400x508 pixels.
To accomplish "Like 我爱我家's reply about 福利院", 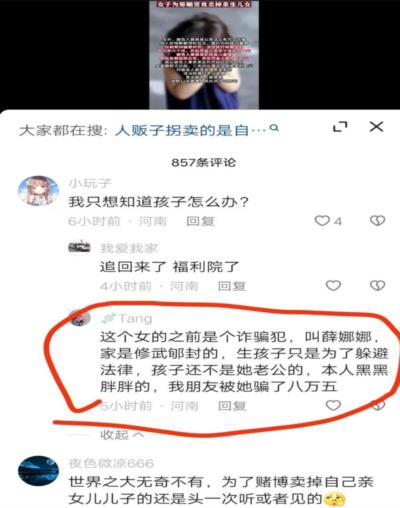I will 333,285.
